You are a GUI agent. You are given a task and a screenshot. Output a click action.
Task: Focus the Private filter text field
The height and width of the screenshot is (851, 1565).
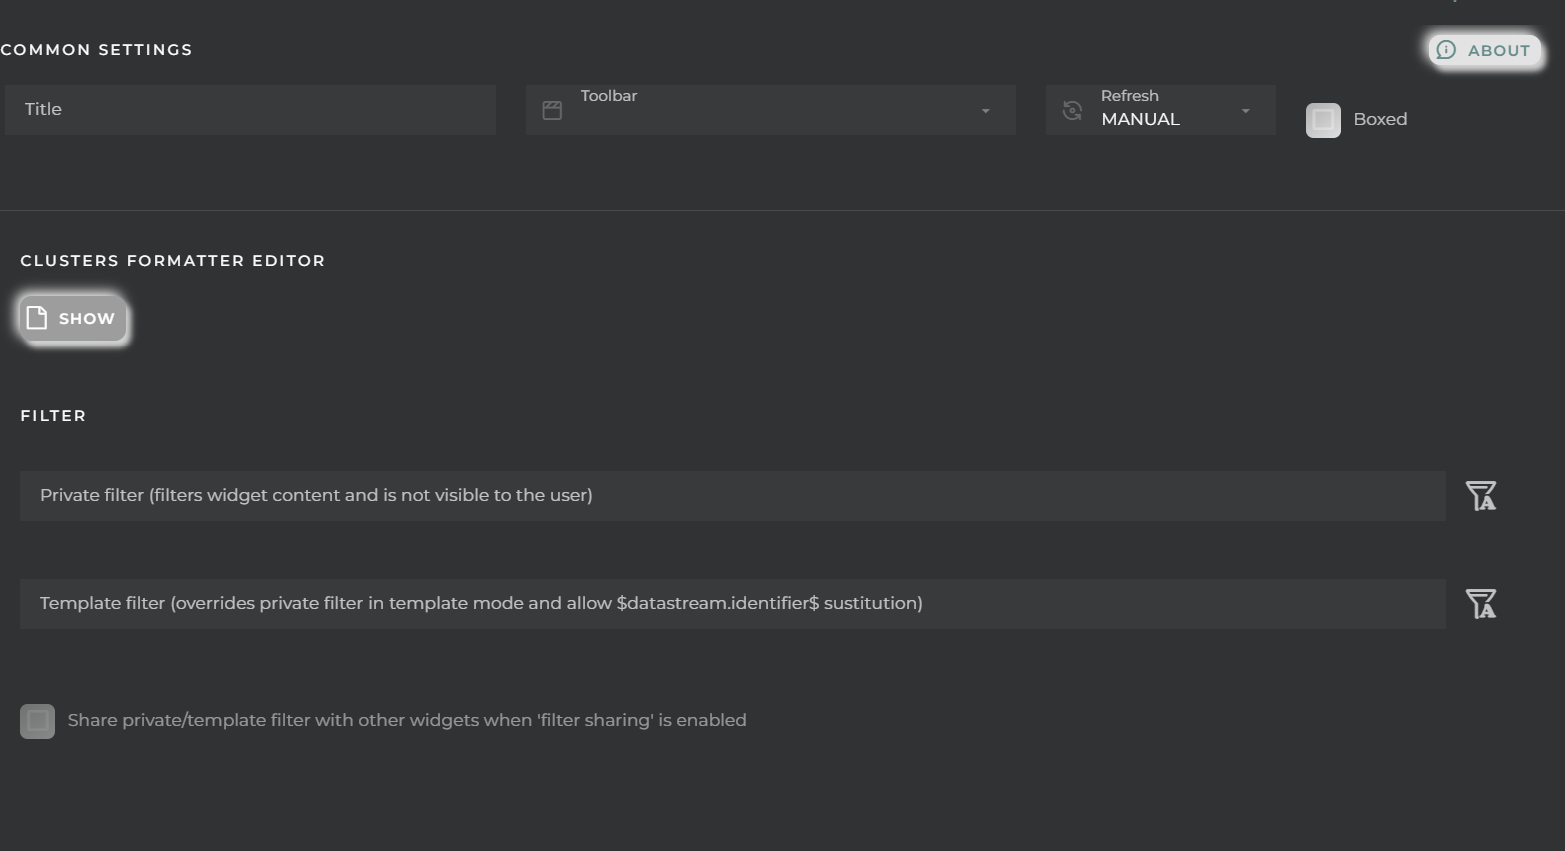pos(732,496)
